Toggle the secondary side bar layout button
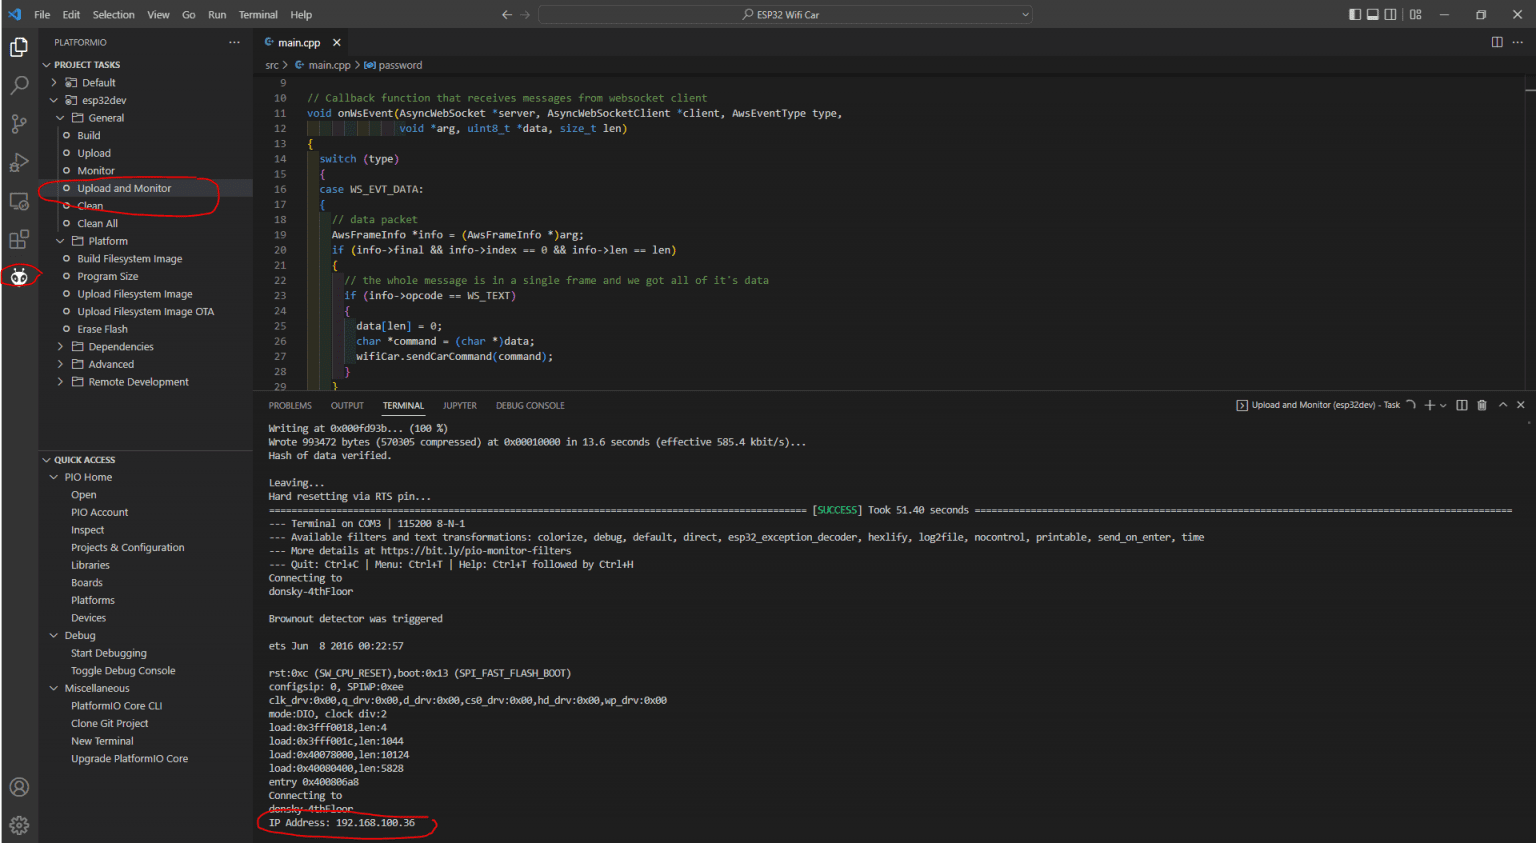This screenshot has height=843, width=1536. pyautogui.click(x=1391, y=15)
